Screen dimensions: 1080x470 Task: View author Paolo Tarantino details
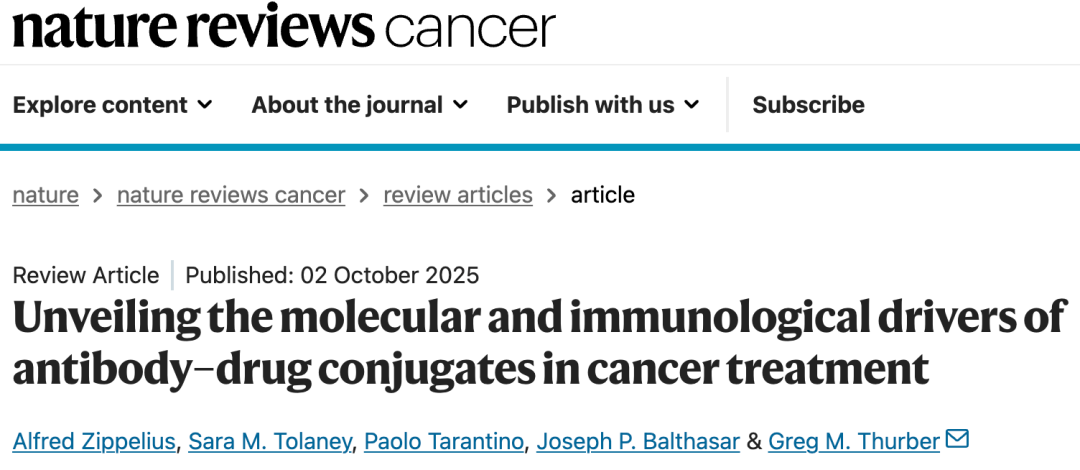(444, 441)
